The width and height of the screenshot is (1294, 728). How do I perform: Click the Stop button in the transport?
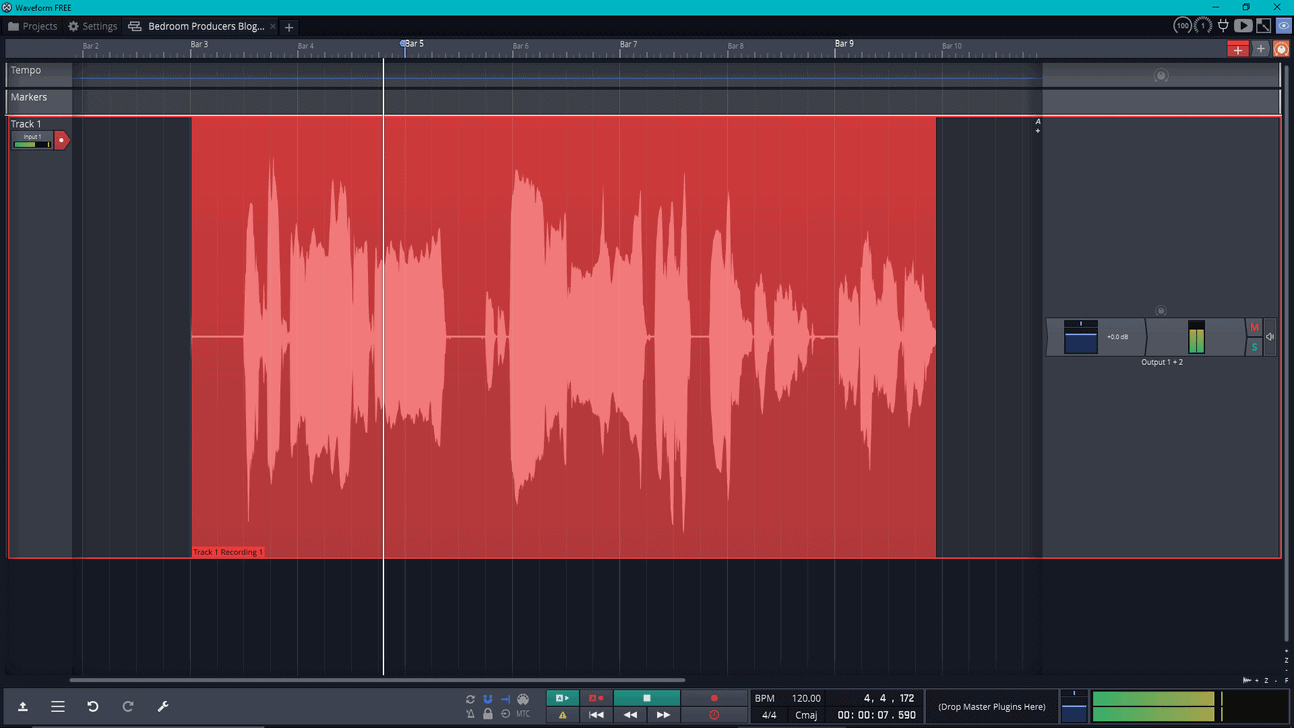pos(646,698)
